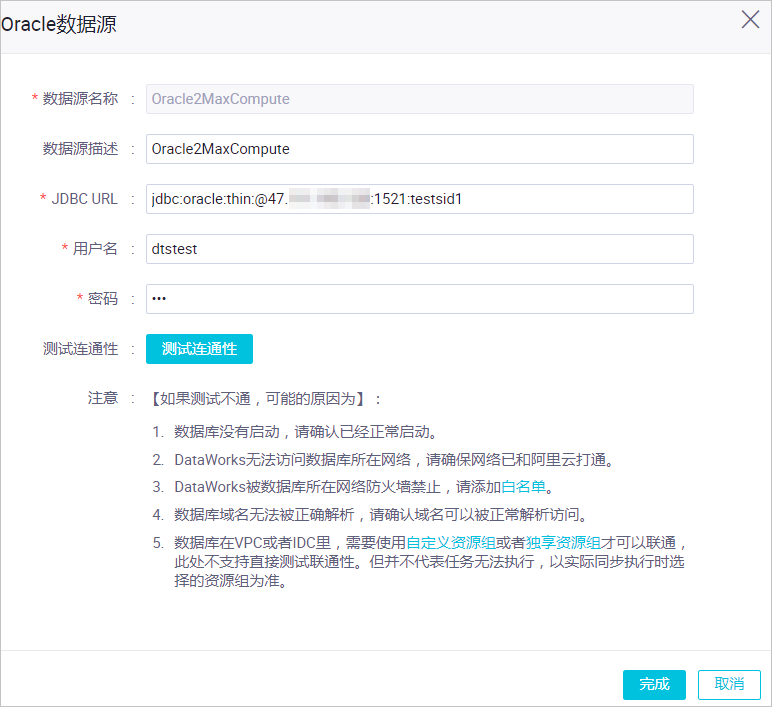772x707 pixels.
Task: Click the 测试连通性 label text left of the button
Action: point(80,349)
